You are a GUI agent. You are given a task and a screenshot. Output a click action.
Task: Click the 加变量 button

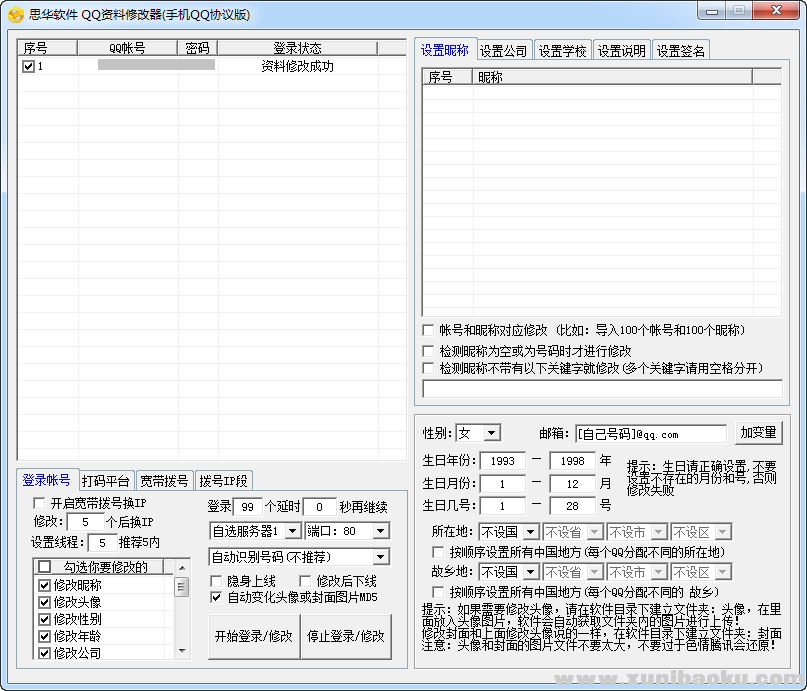click(x=758, y=433)
